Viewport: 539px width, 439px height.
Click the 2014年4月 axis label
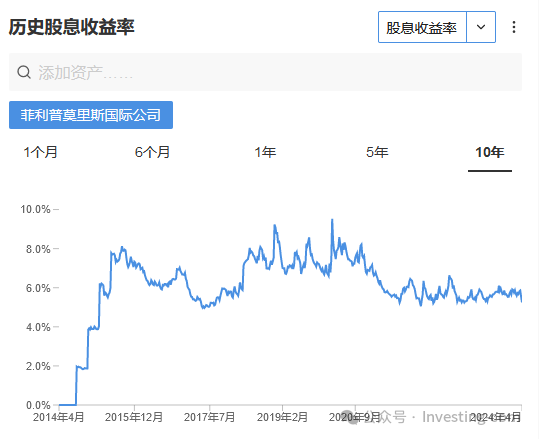[59, 417]
